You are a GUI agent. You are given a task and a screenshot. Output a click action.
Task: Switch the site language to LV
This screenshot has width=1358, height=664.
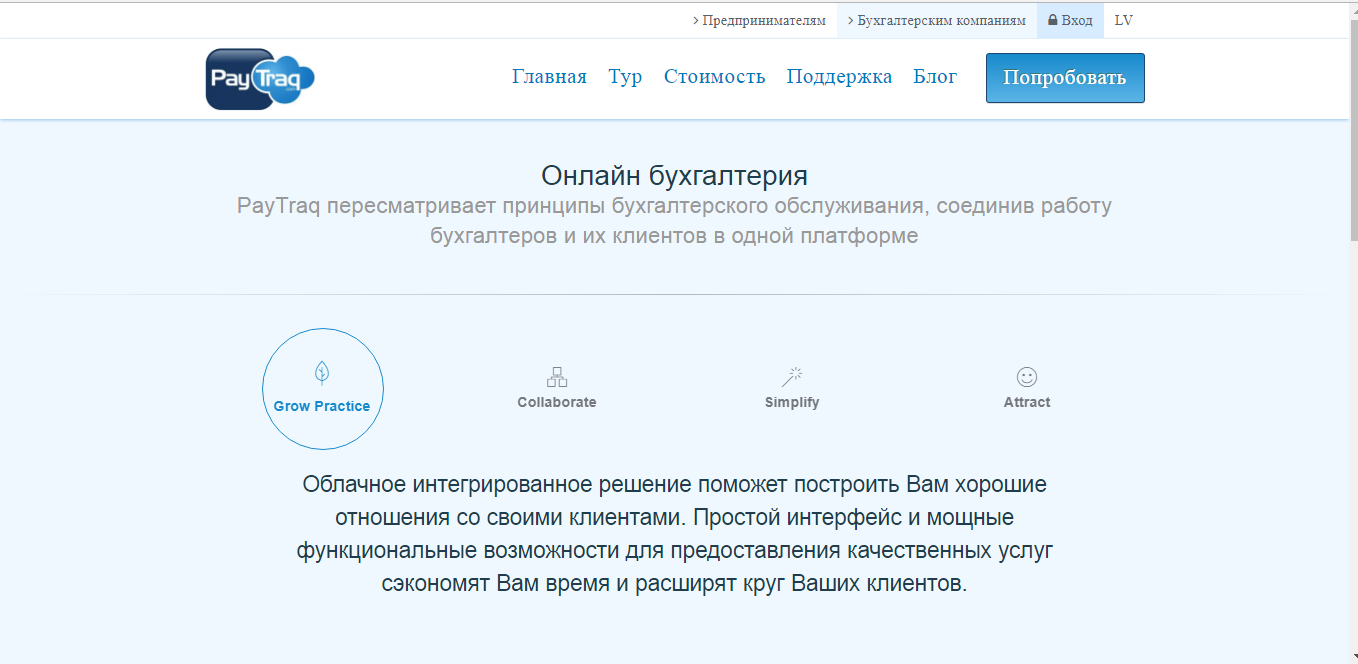(1123, 19)
